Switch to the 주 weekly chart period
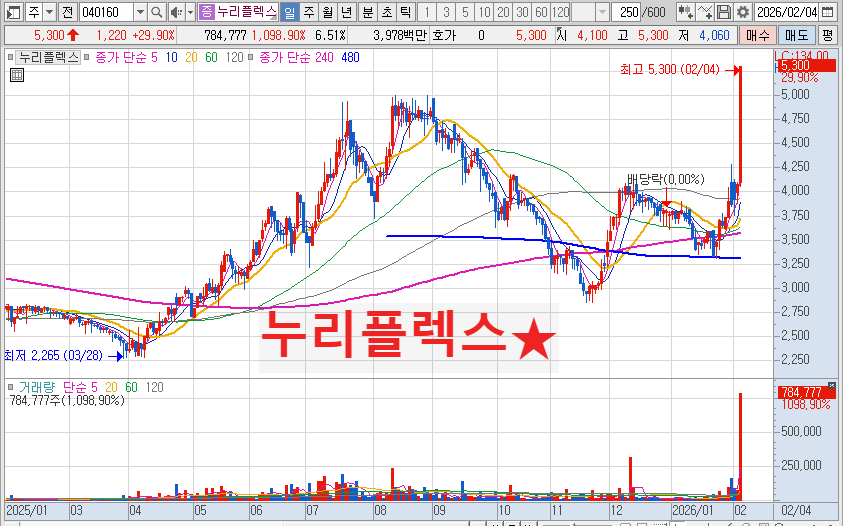Image resolution: width=843 pixels, height=526 pixels. pyautogui.click(x=309, y=12)
